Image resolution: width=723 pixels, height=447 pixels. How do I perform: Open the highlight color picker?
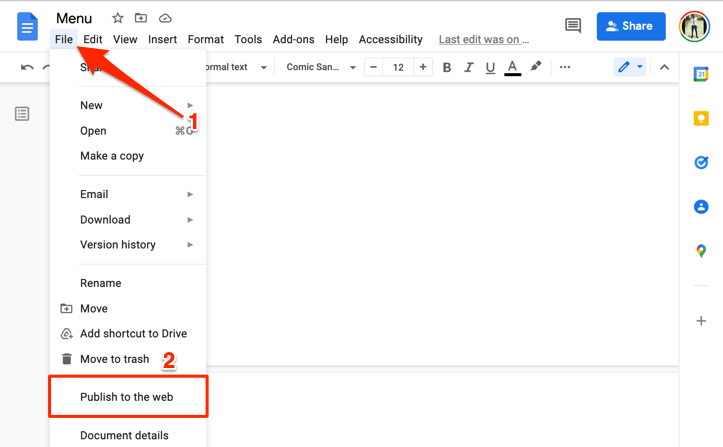(536, 67)
